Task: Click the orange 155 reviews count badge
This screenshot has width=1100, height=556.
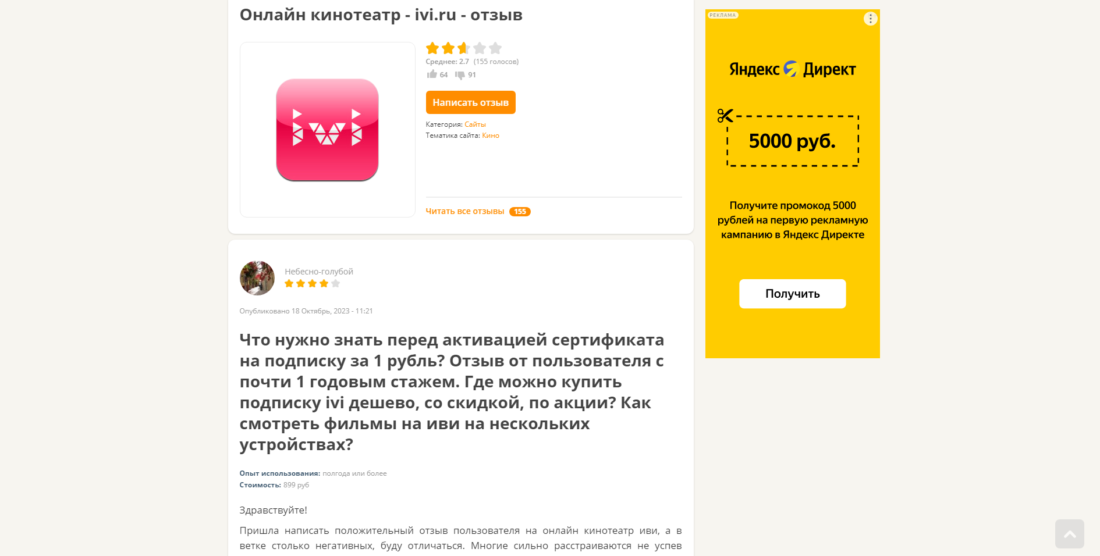Action: [520, 212]
